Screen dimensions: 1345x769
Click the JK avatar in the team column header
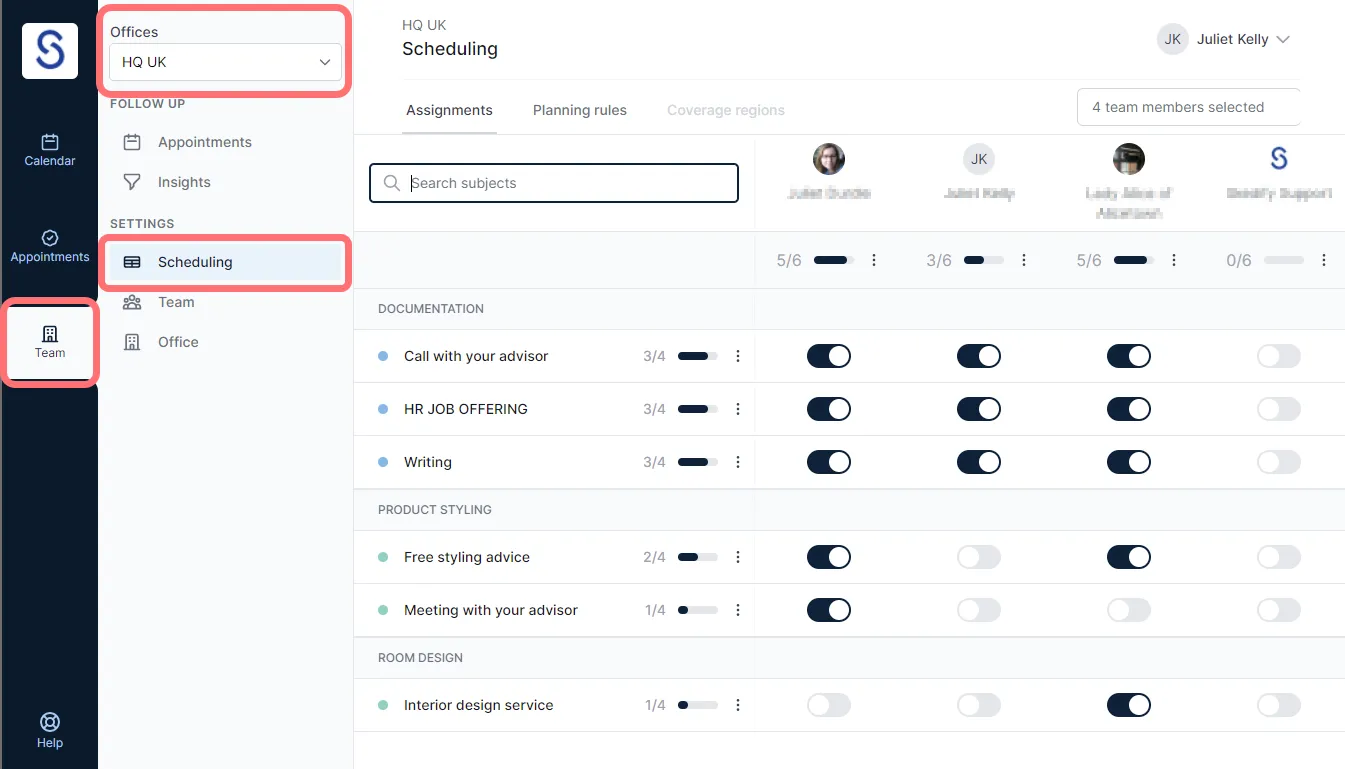click(x=979, y=159)
